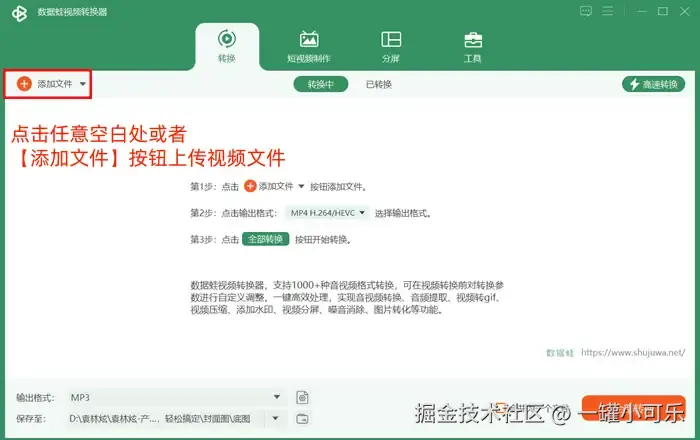The height and width of the screenshot is (440, 700).
Task: Click the text 第3步: 点击
Action: (215, 240)
